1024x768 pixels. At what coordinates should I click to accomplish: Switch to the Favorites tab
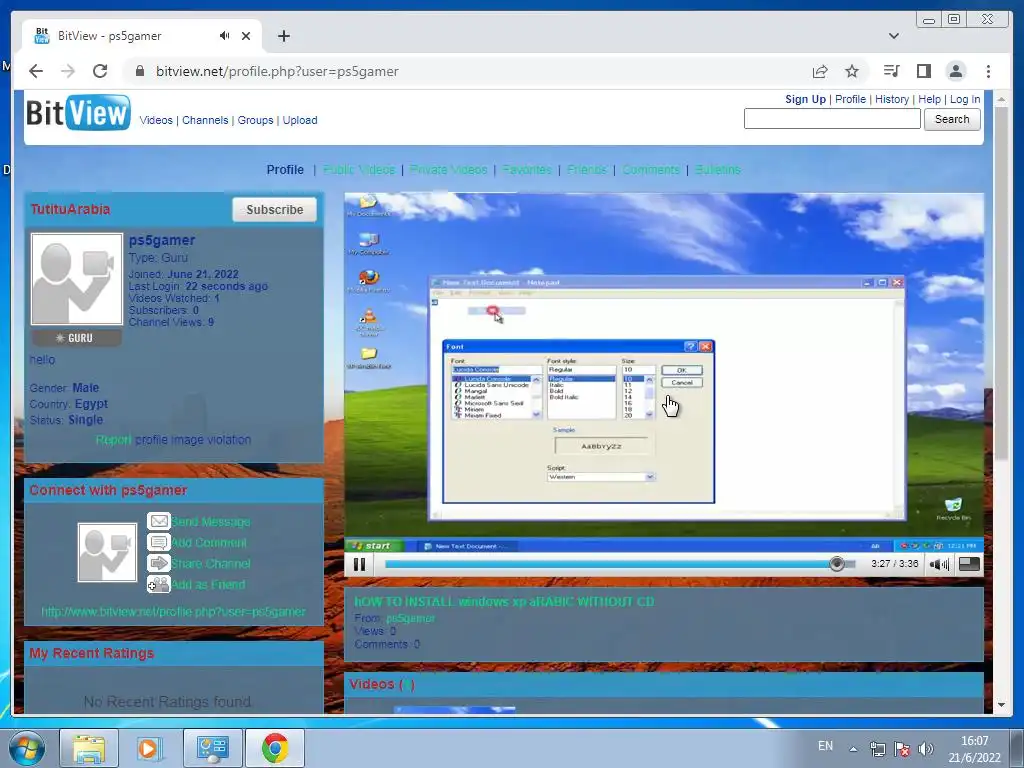click(x=527, y=170)
